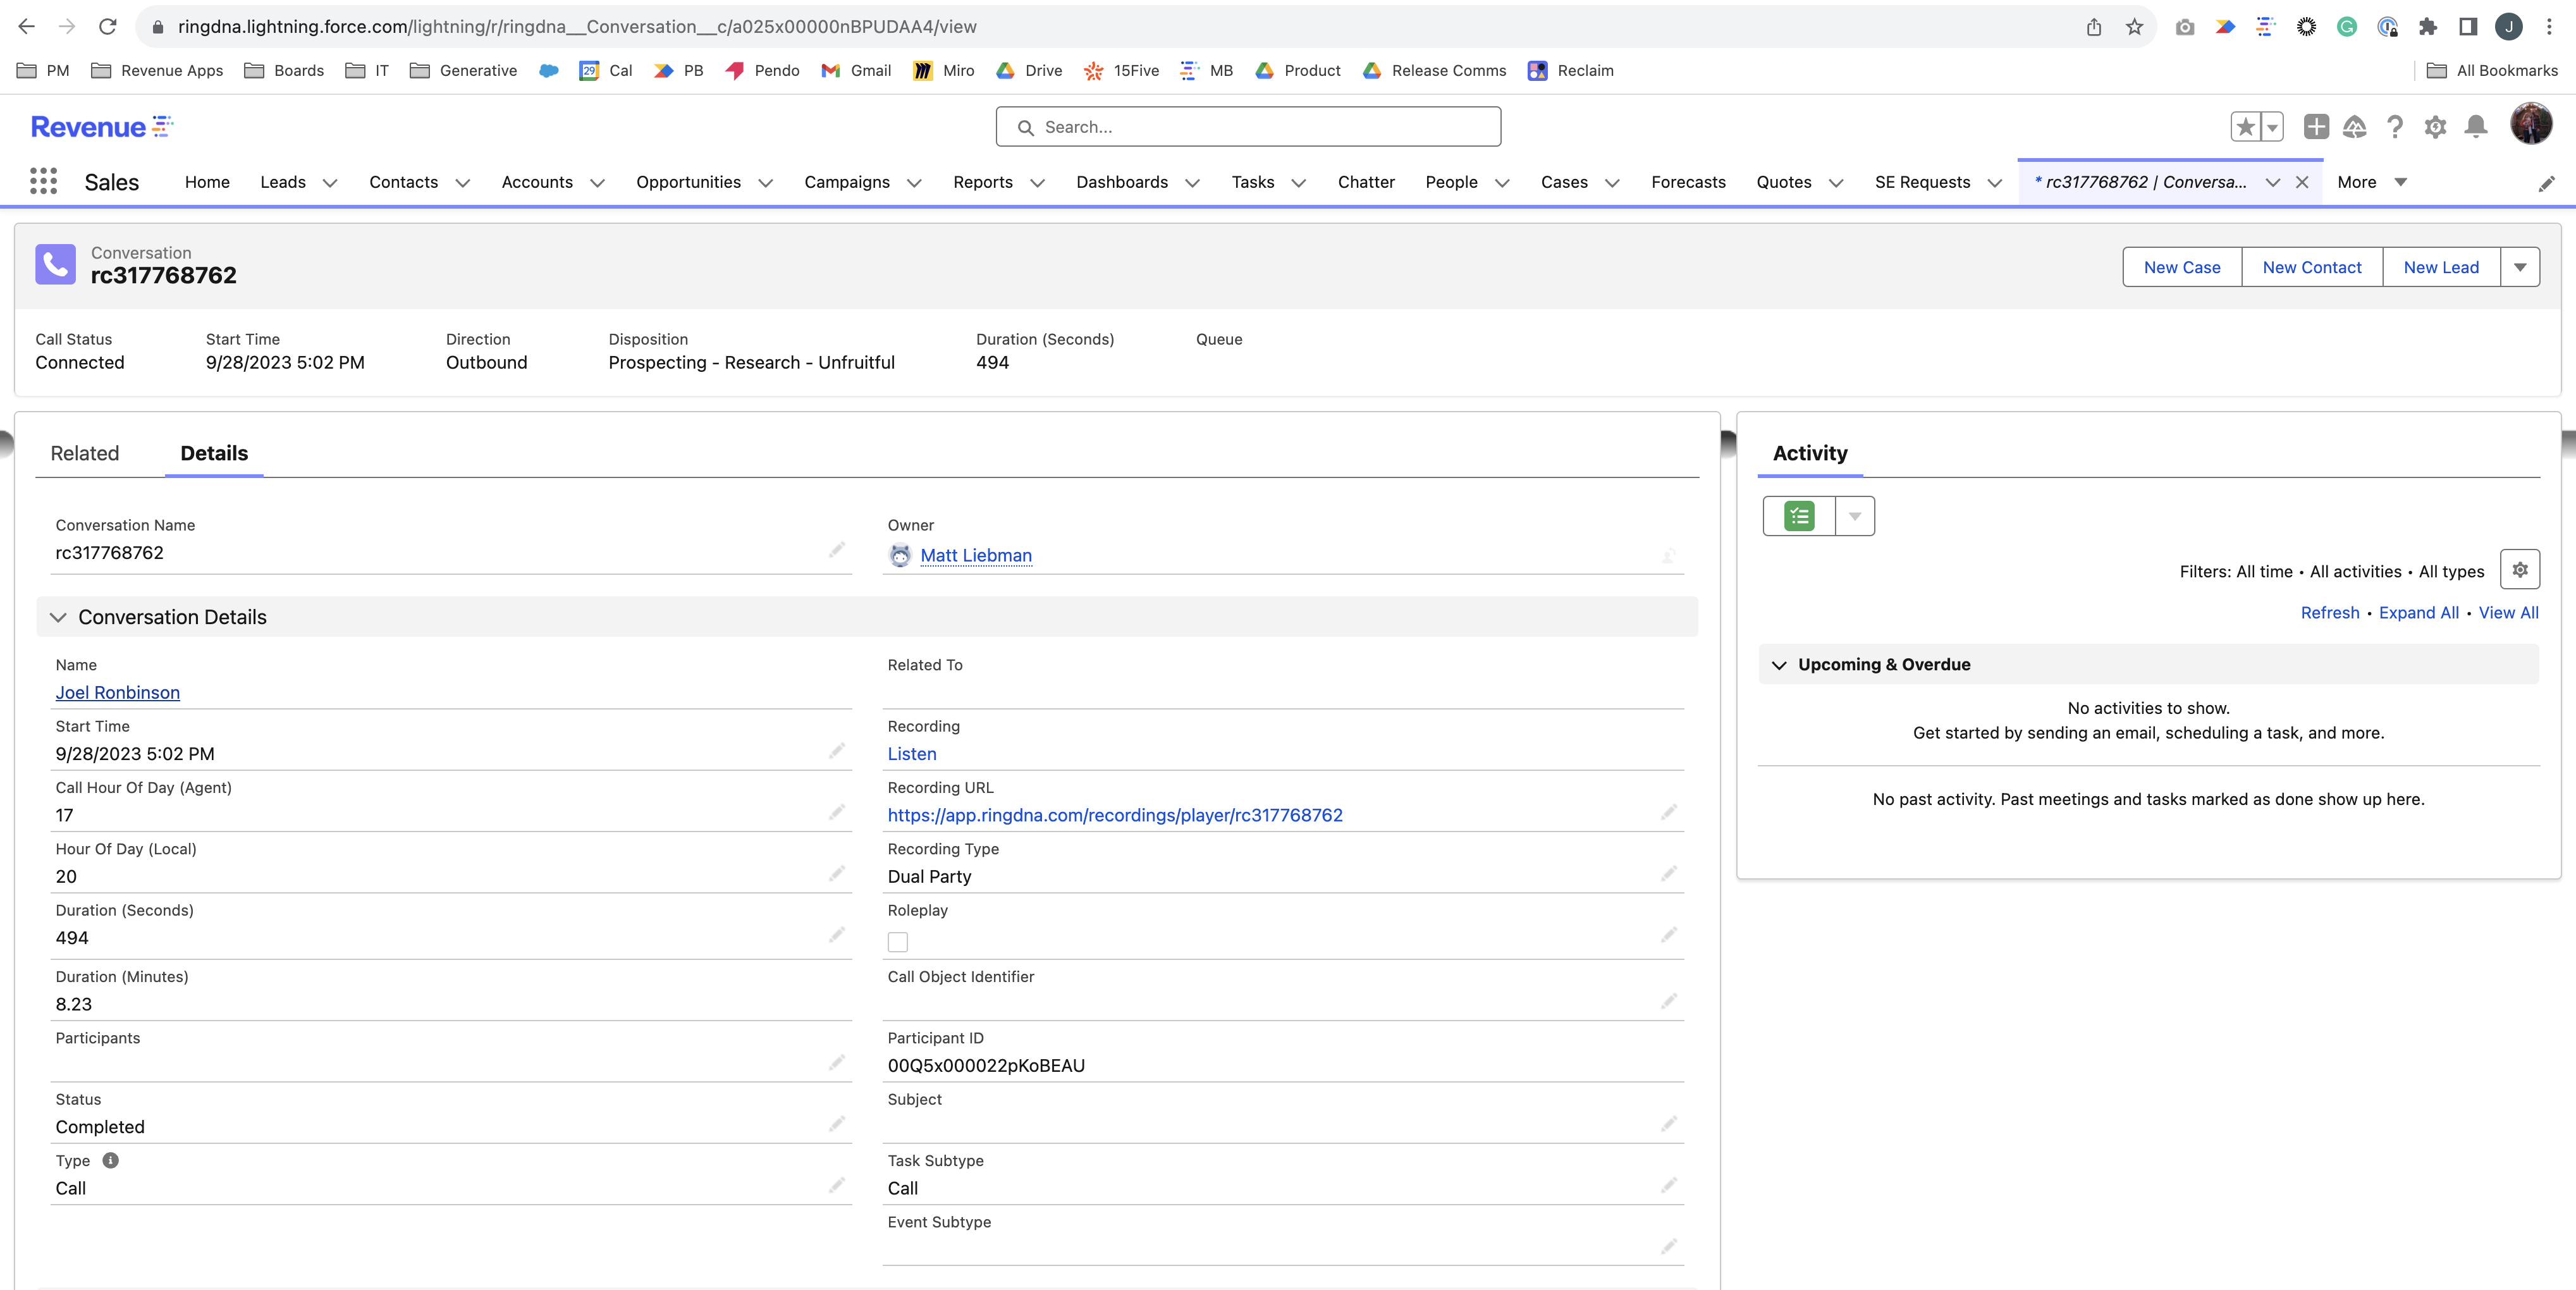Collapse the Upcoming & Overdue section

coord(1779,665)
